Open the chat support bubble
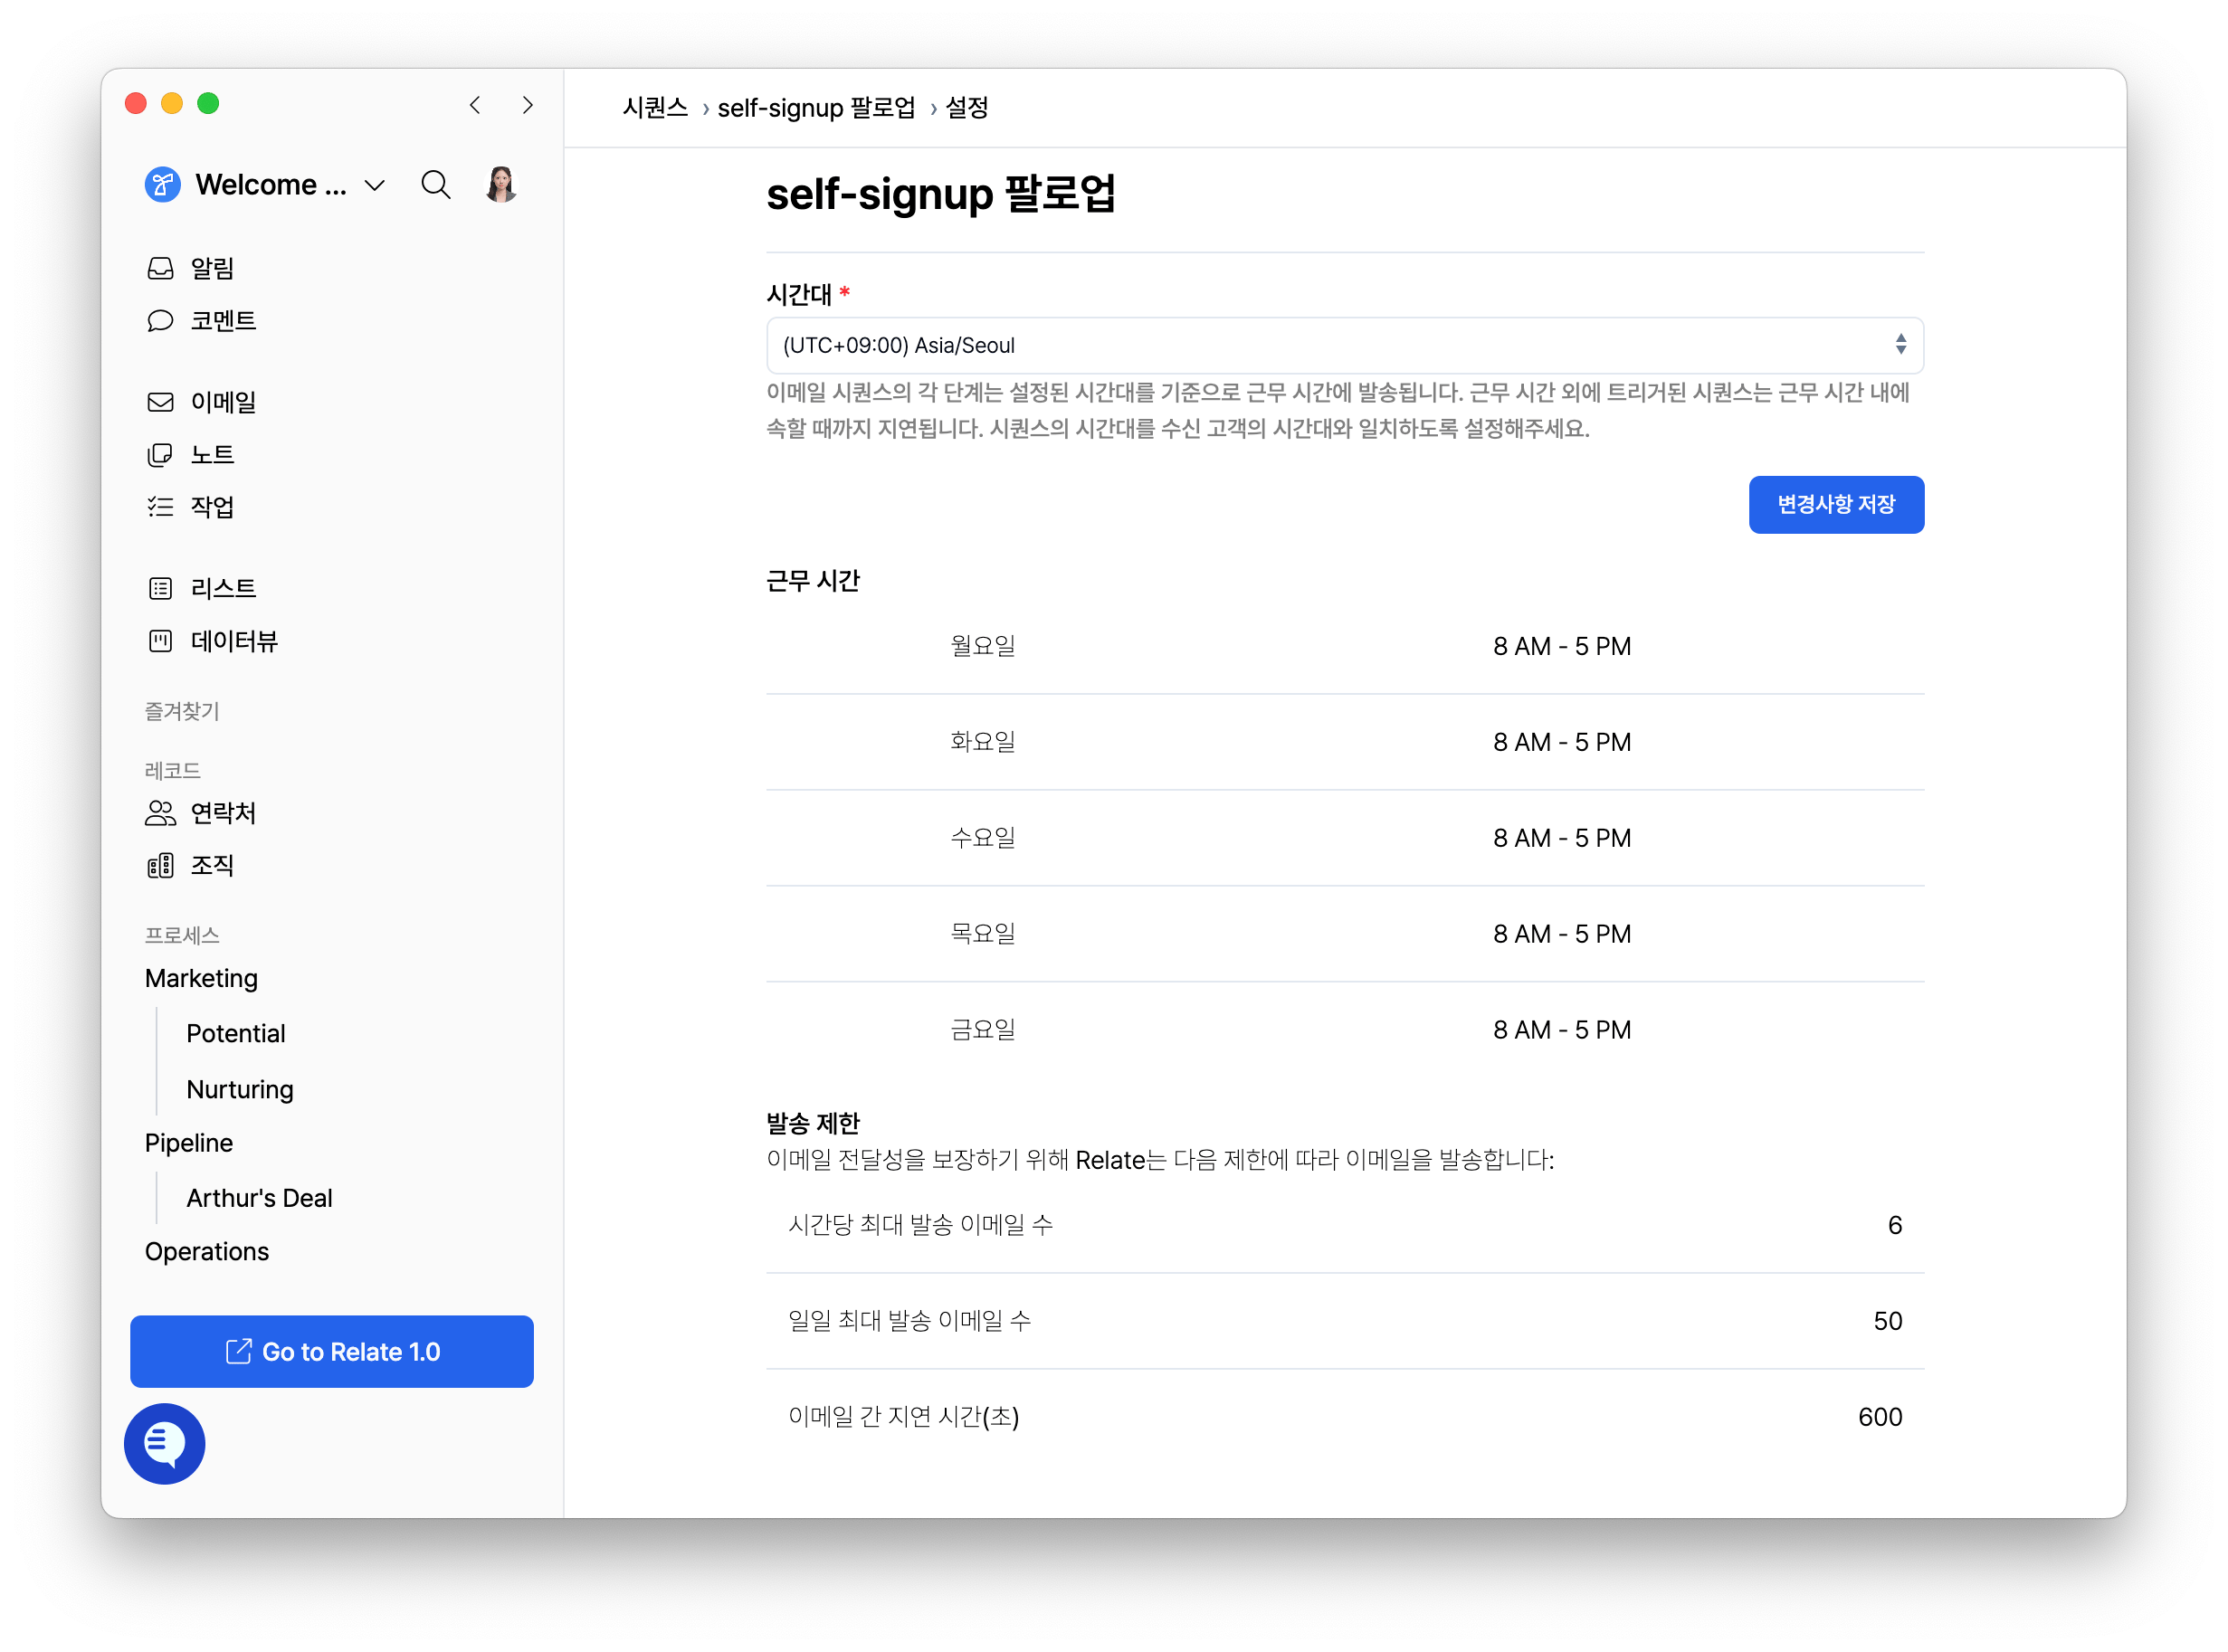This screenshot has width=2228, height=1652. coord(165,1444)
